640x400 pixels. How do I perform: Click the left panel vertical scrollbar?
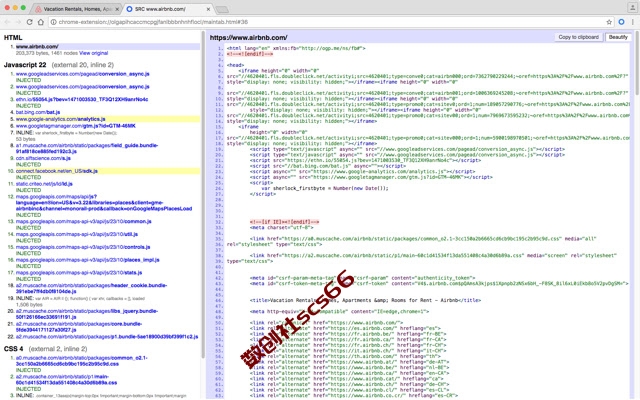point(203,196)
